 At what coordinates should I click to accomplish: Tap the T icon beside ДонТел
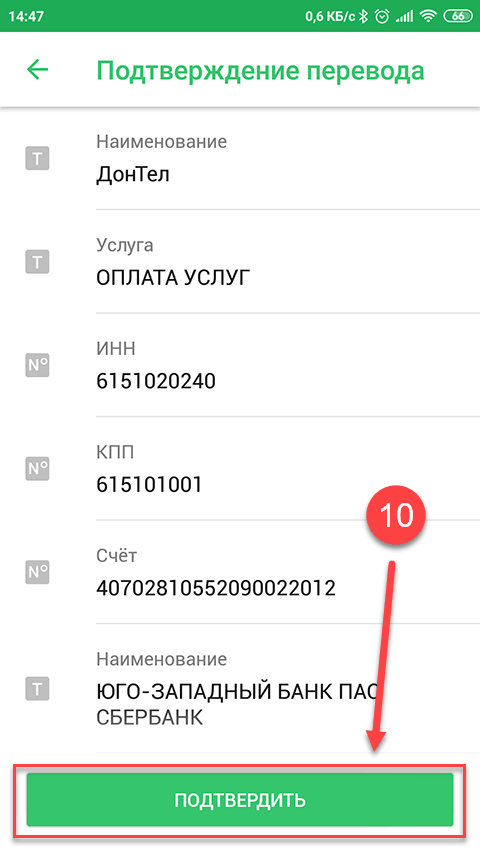coord(37,159)
